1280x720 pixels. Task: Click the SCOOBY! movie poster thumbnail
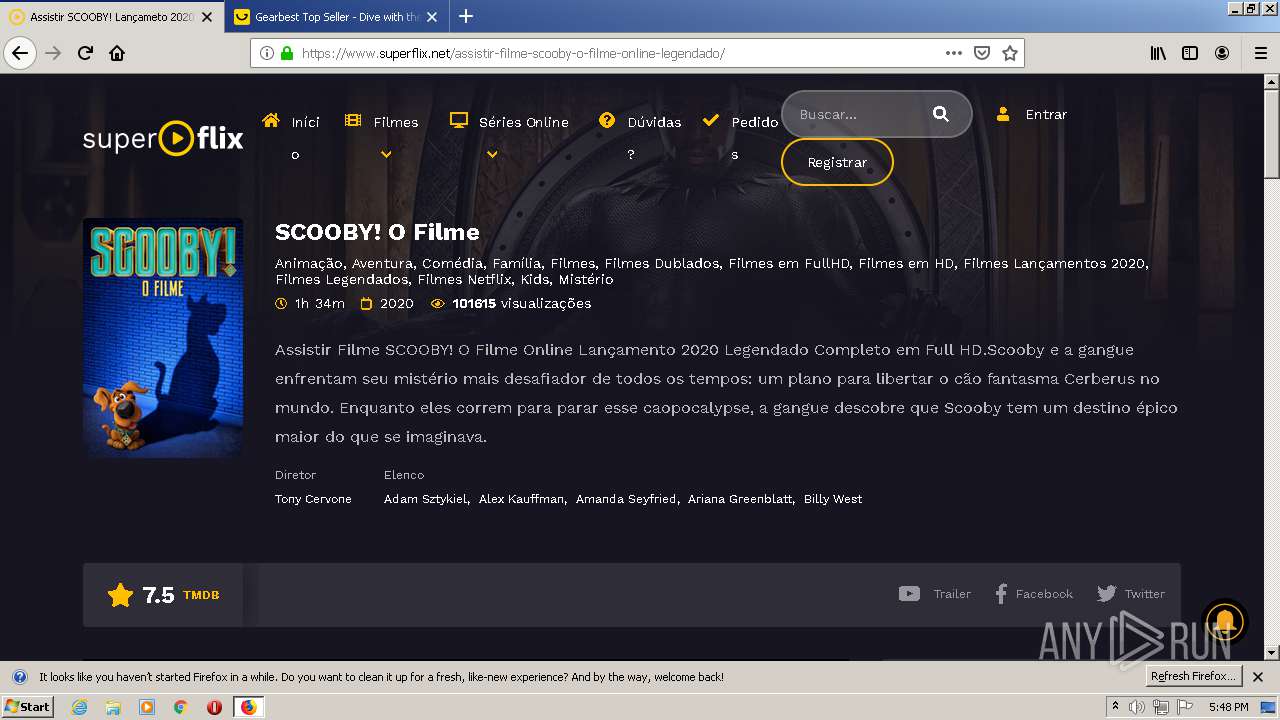(163, 338)
